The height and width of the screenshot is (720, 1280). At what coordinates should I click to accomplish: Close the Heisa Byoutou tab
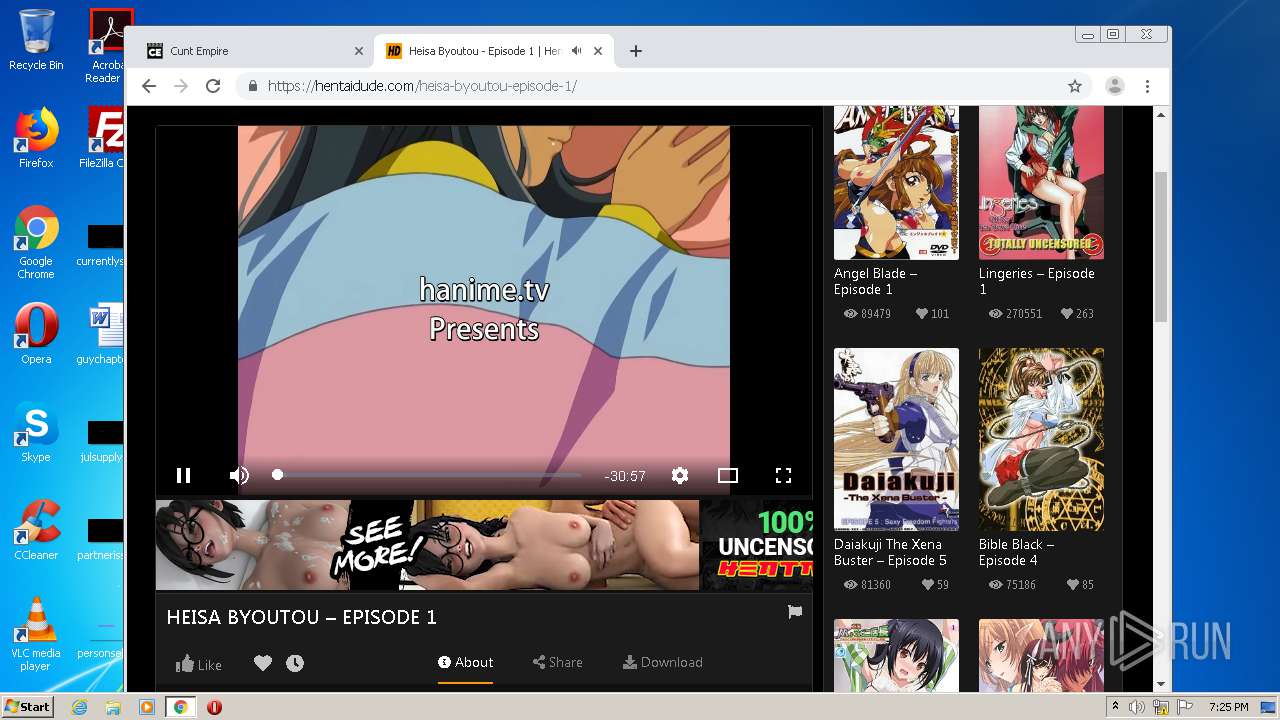pyautogui.click(x=599, y=51)
